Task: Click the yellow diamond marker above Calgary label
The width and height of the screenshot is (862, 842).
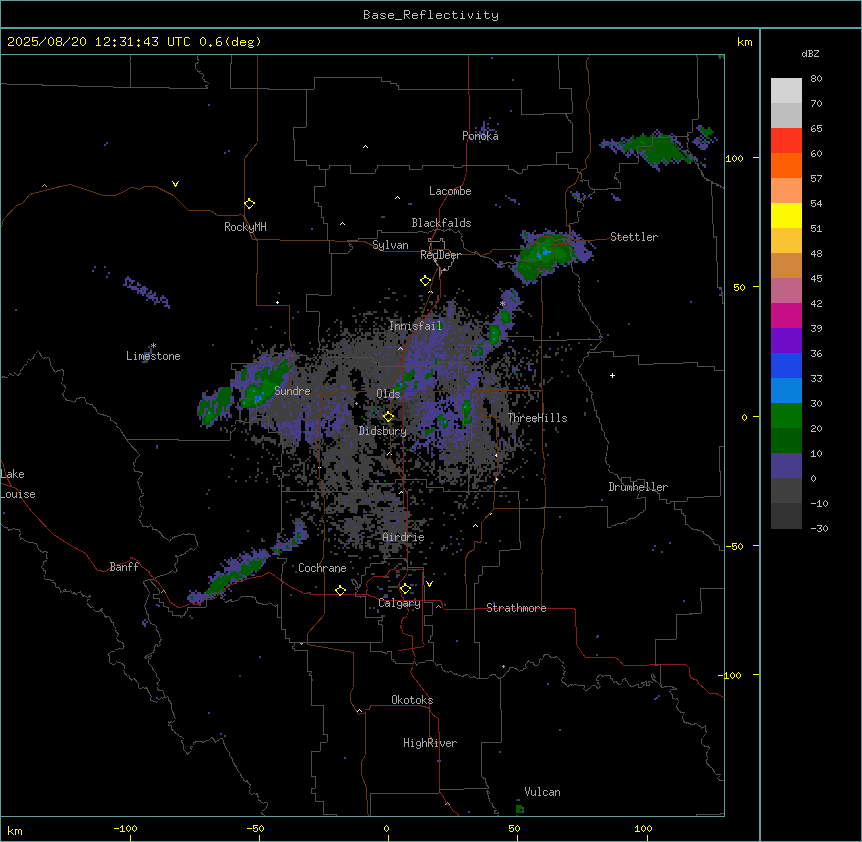Action: point(405,589)
